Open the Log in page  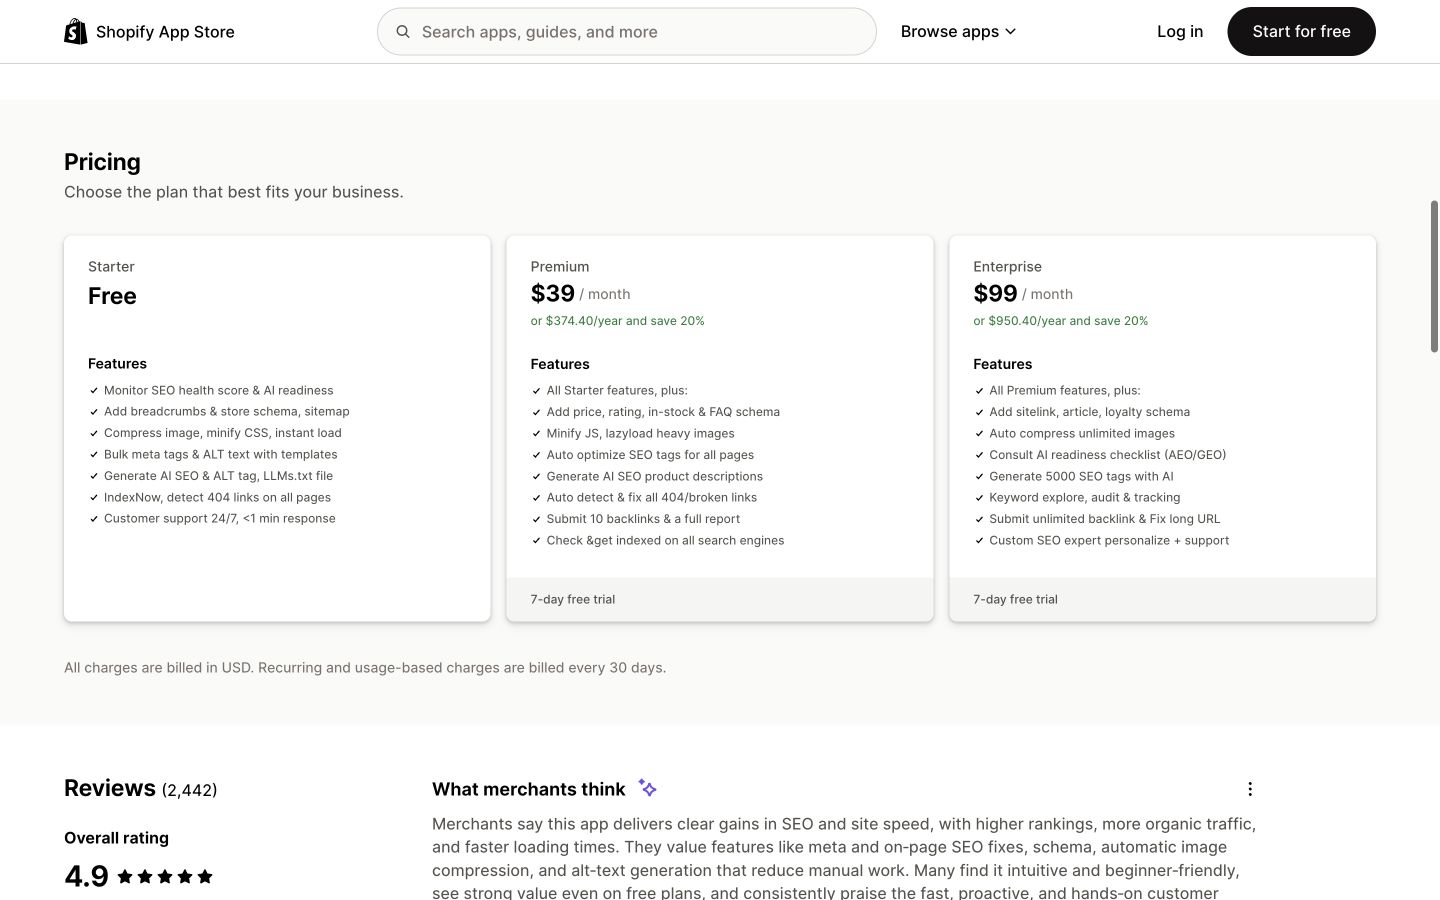(1180, 32)
